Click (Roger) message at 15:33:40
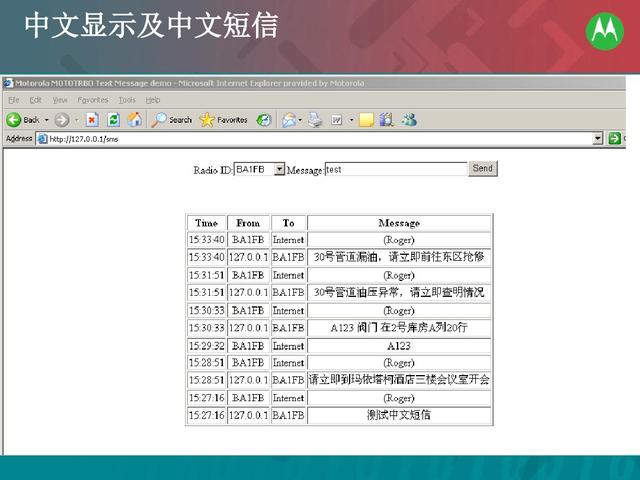 click(x=399, y=240)
